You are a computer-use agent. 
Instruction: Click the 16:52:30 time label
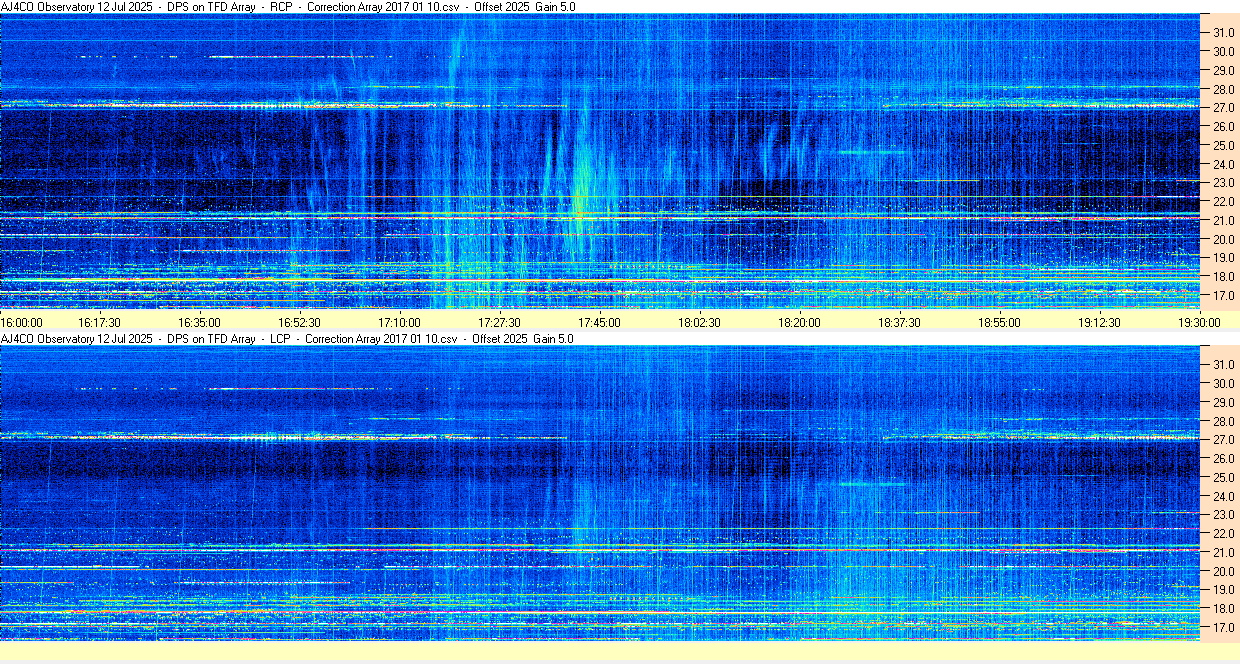tap(300, 322)
